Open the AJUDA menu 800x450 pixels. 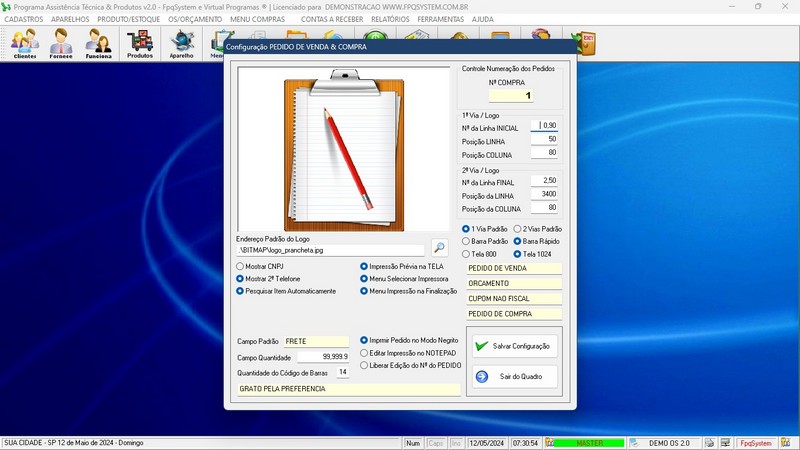pyautogui.click(x=483, y=19)
